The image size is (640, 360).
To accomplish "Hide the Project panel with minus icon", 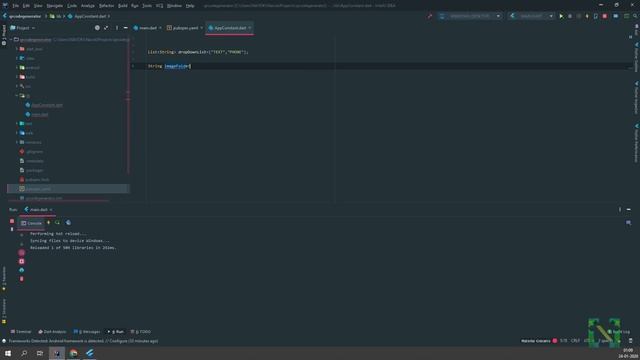I will point(126,28).
